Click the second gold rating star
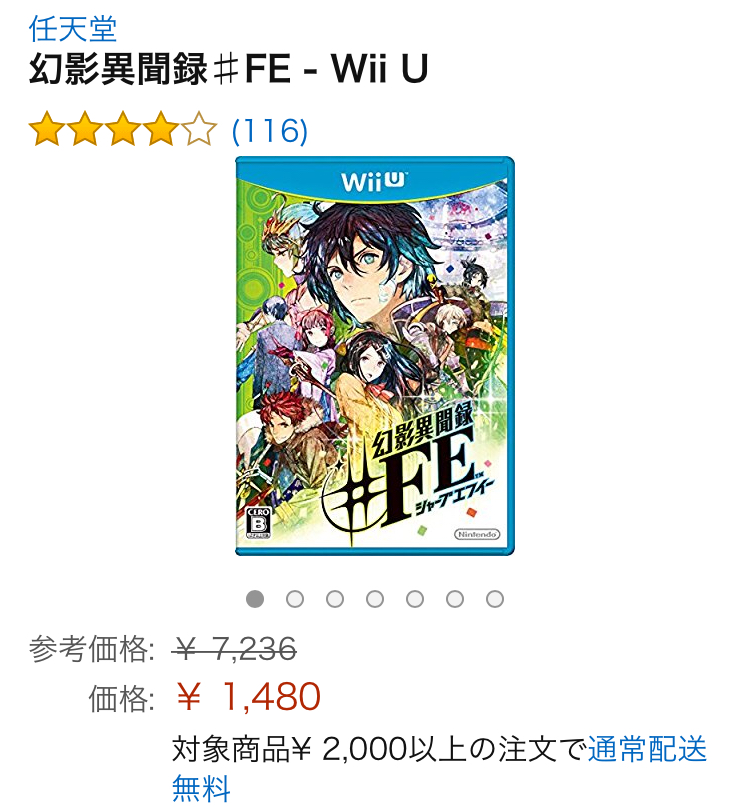 [x=85, y=129]
